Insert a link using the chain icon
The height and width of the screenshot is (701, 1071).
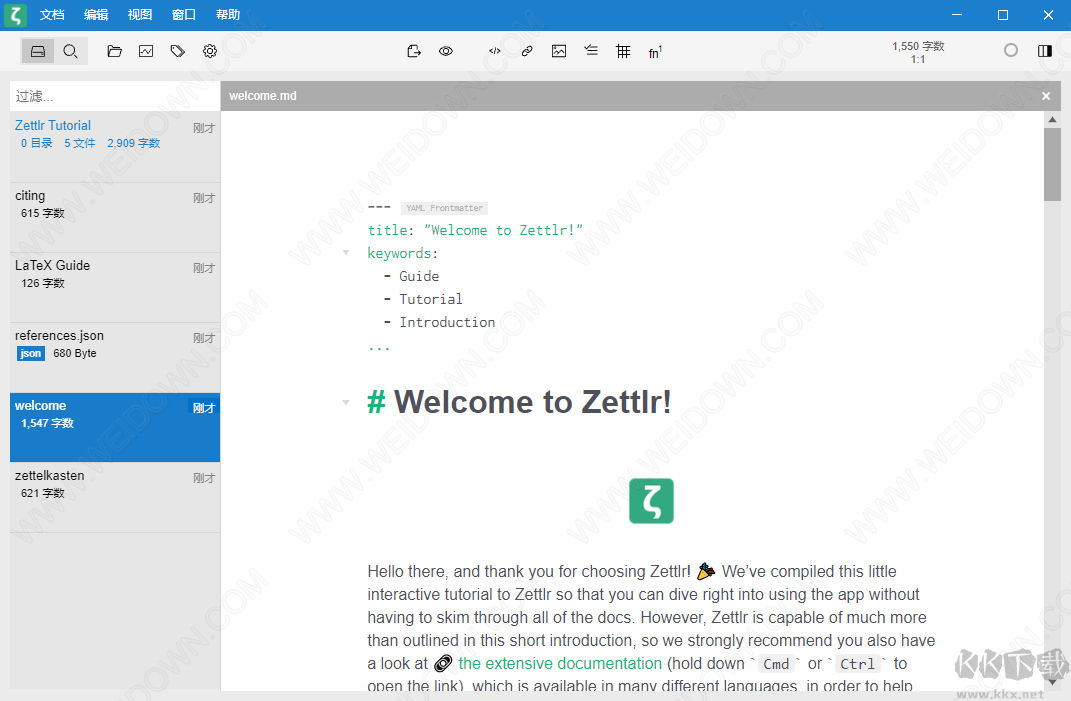pos(527,51)
